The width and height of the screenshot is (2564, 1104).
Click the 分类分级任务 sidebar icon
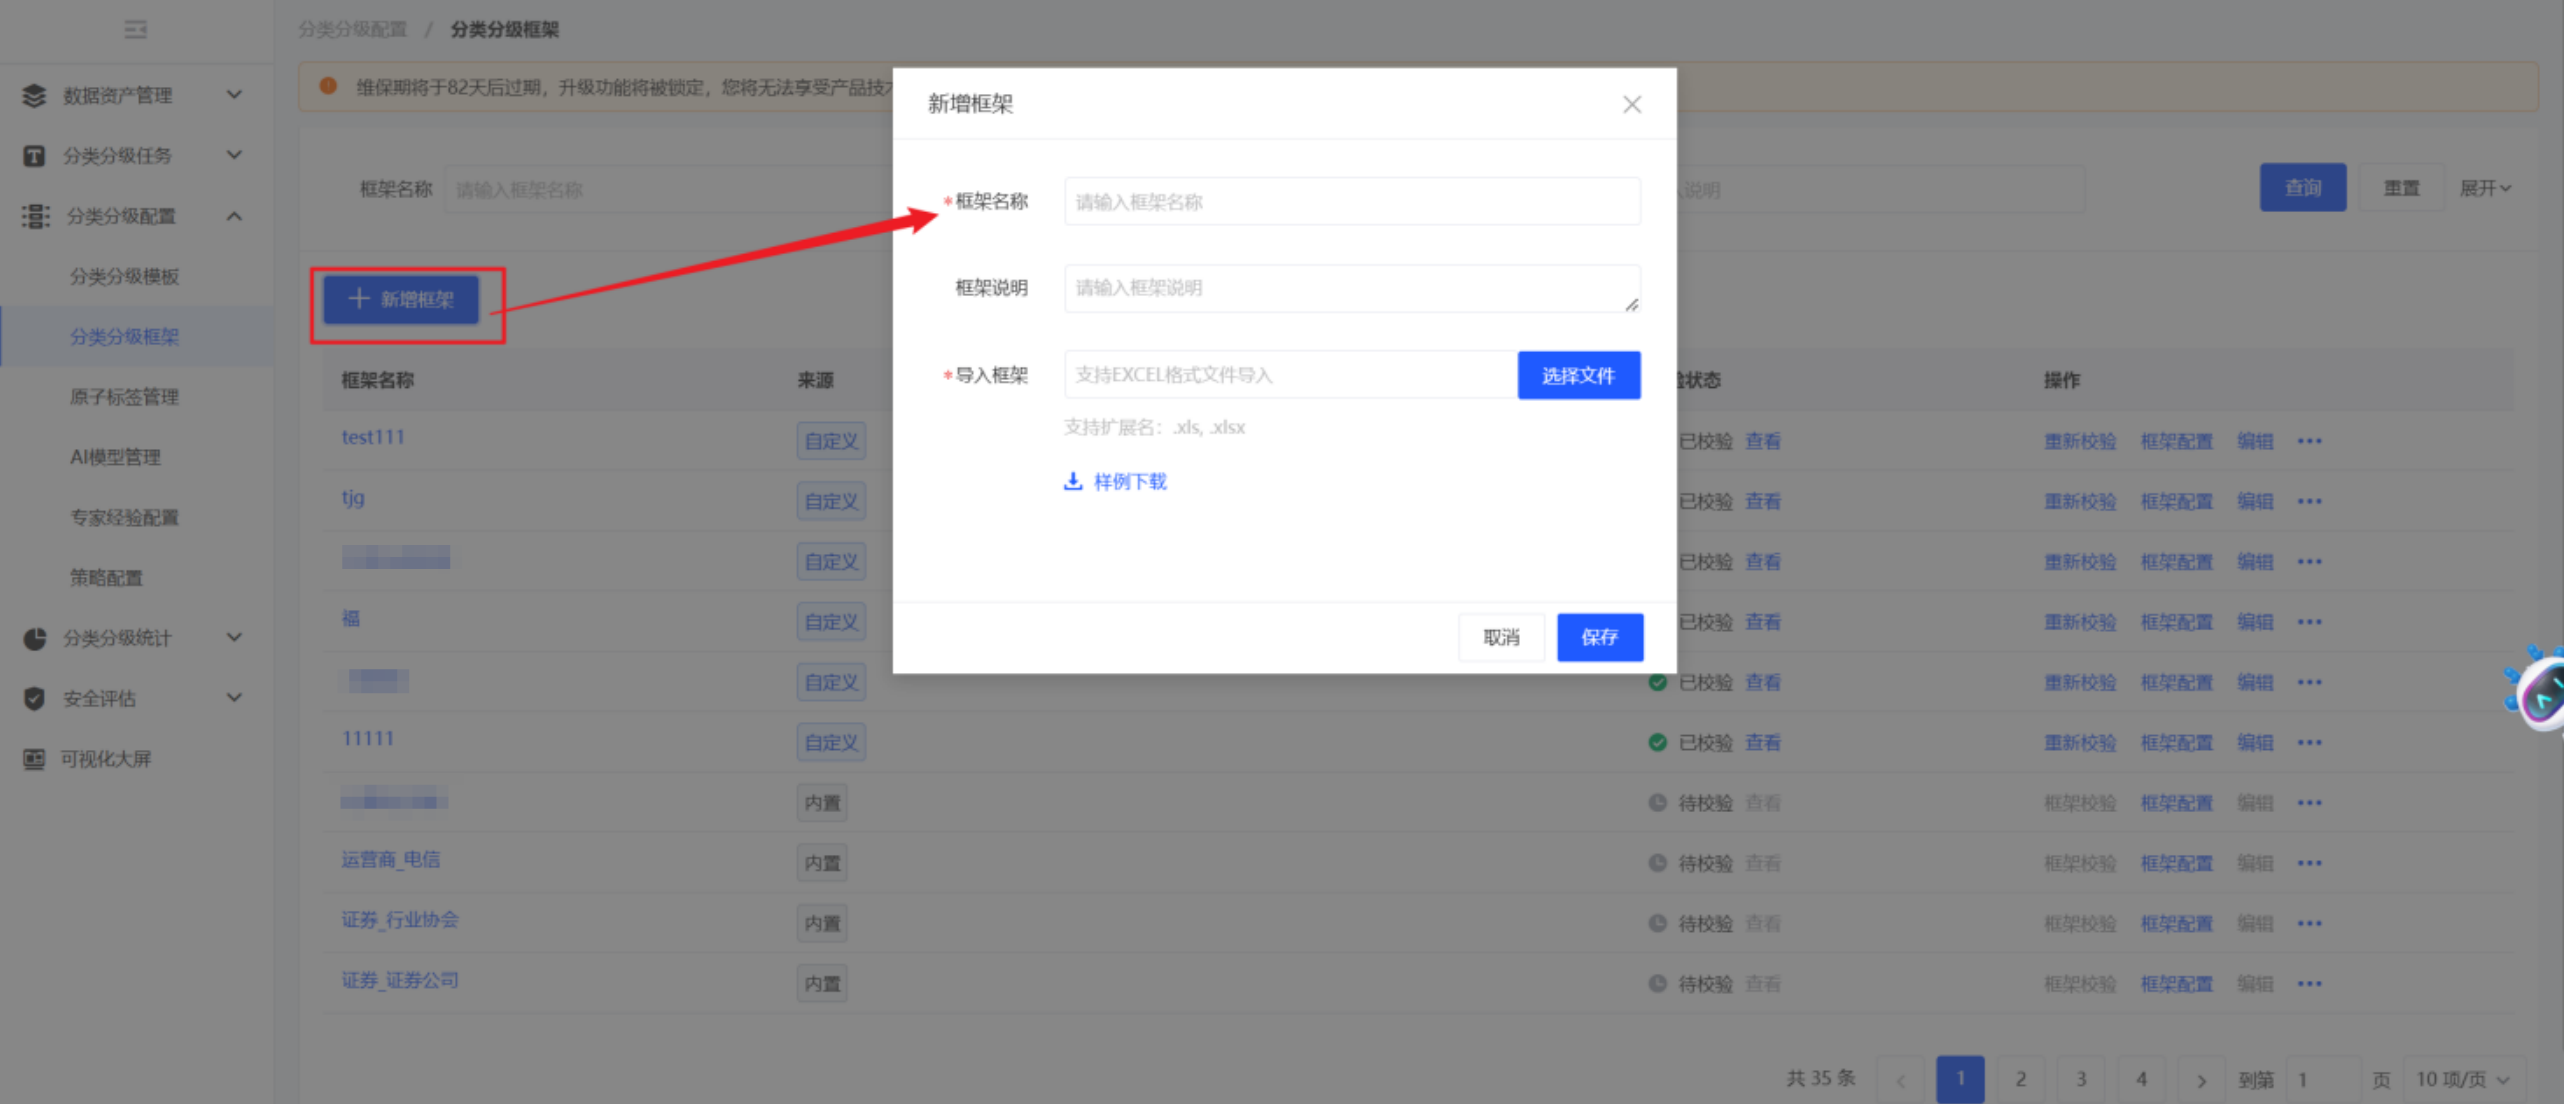pyautogui.click(x=34, y=156)
